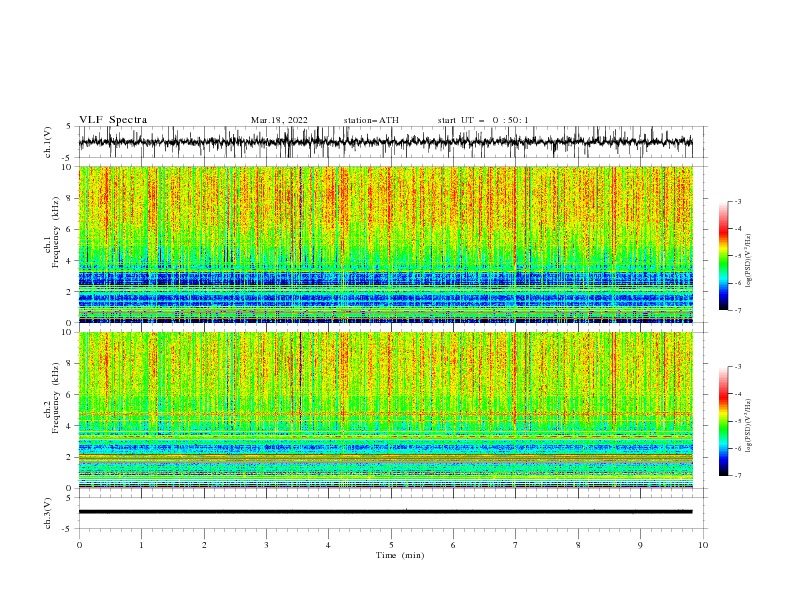
Task: Select the "start UT = 0 : 50: 1" text
Action: pyautogui.click(x=482, y=120)
